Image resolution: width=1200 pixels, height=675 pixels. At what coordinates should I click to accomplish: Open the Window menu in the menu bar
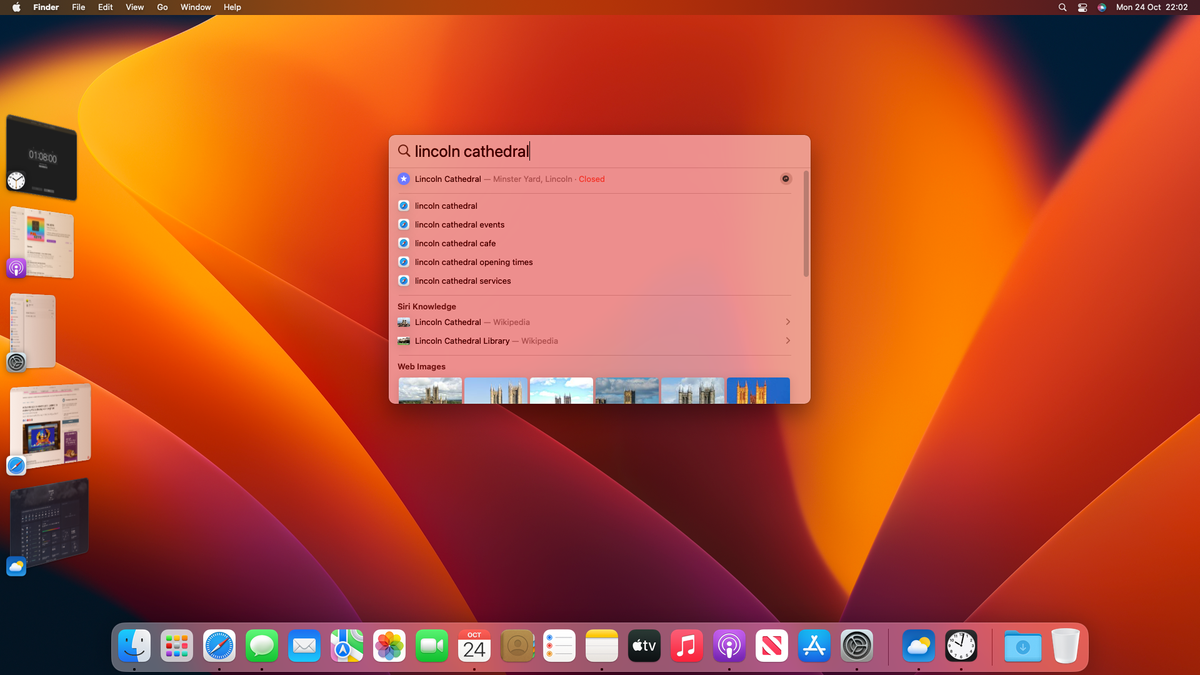click(x=194, y=7)
